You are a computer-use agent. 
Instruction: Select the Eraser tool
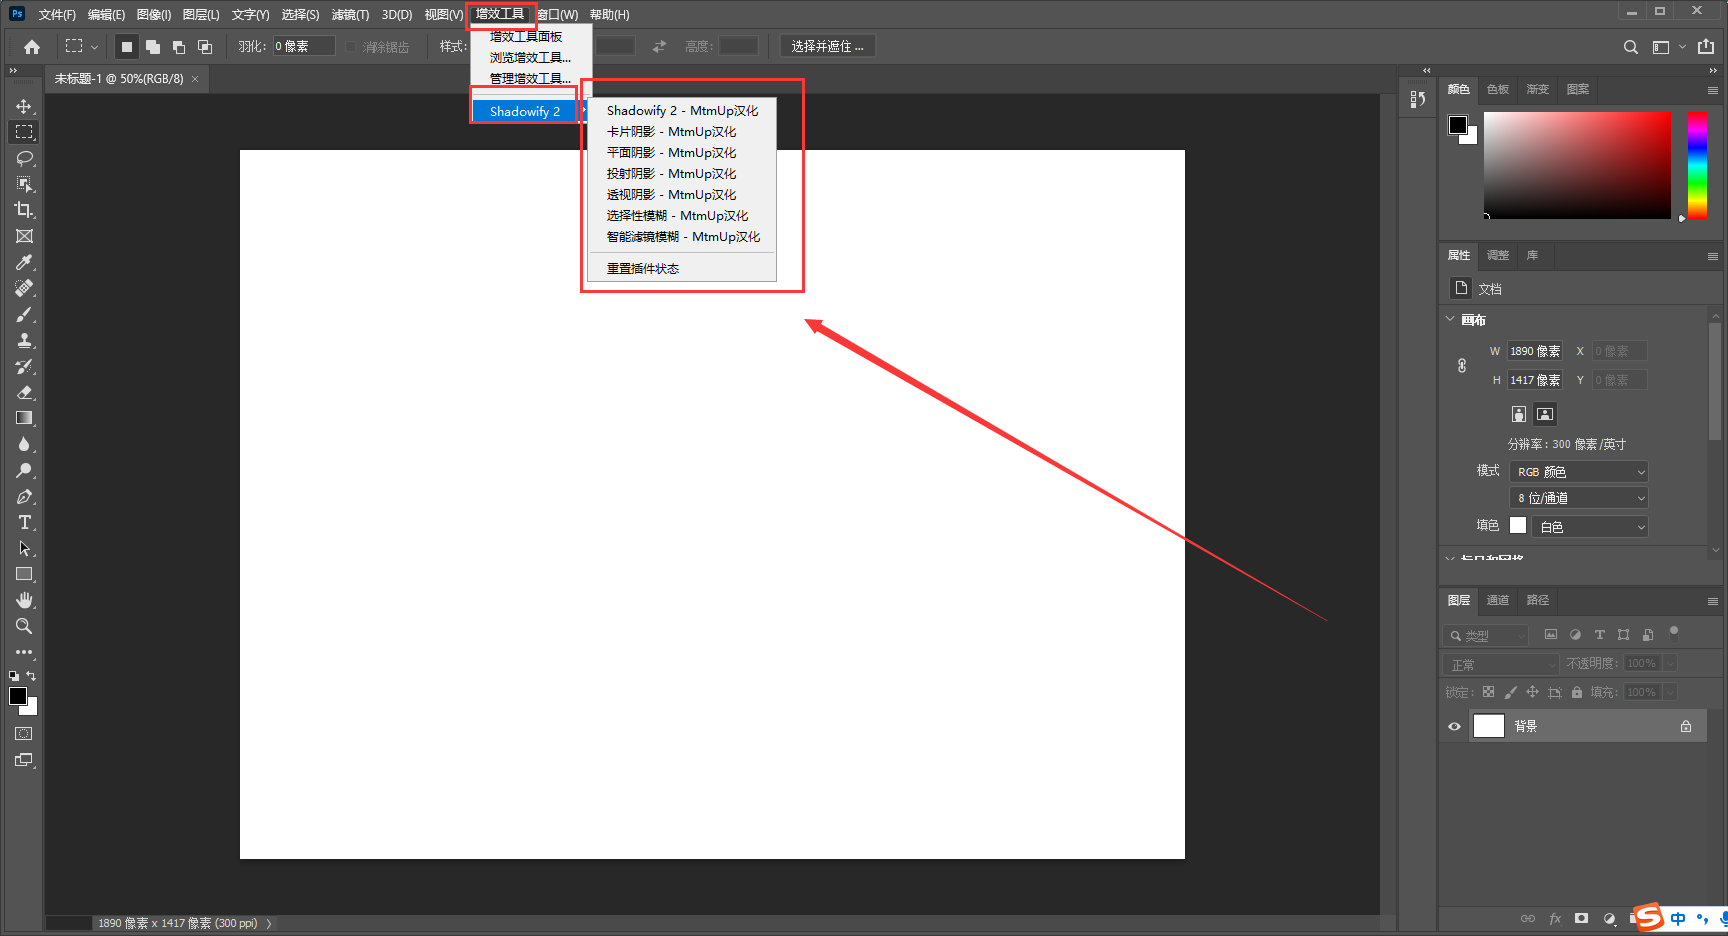[x=24, y=392]
